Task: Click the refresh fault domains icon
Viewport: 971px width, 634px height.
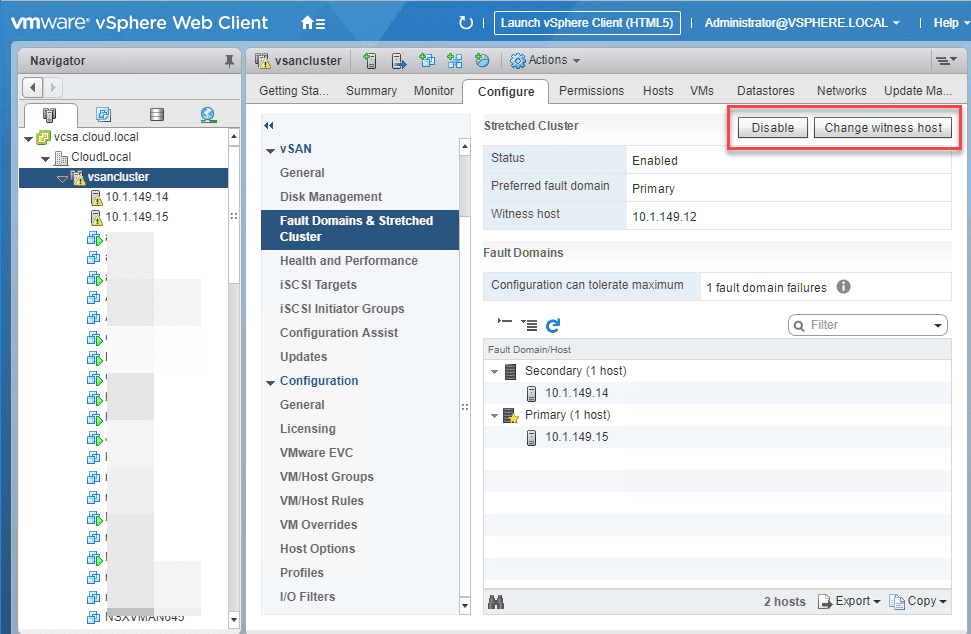Action: click(552, 325)
